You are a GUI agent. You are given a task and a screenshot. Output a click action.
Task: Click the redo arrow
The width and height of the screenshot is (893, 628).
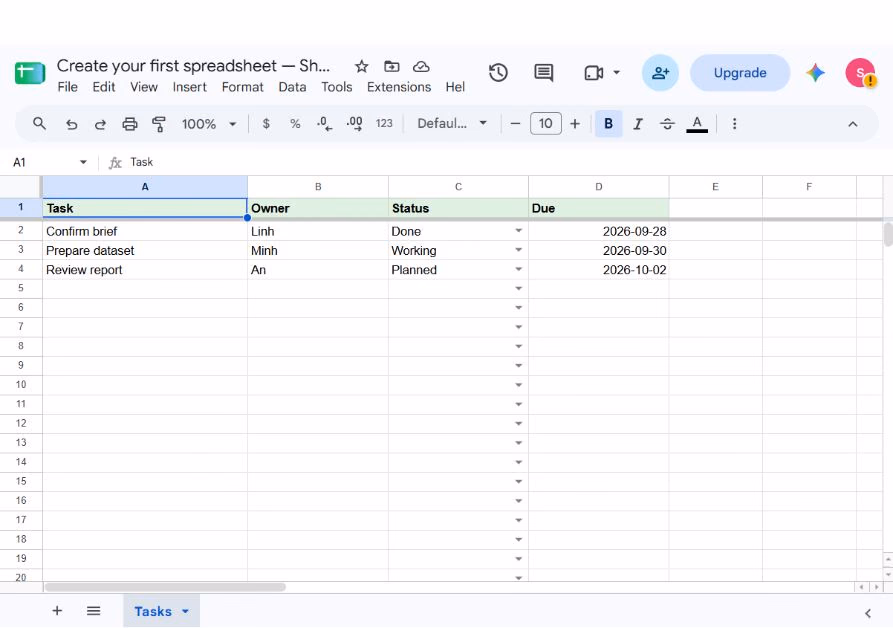point(100,124)
